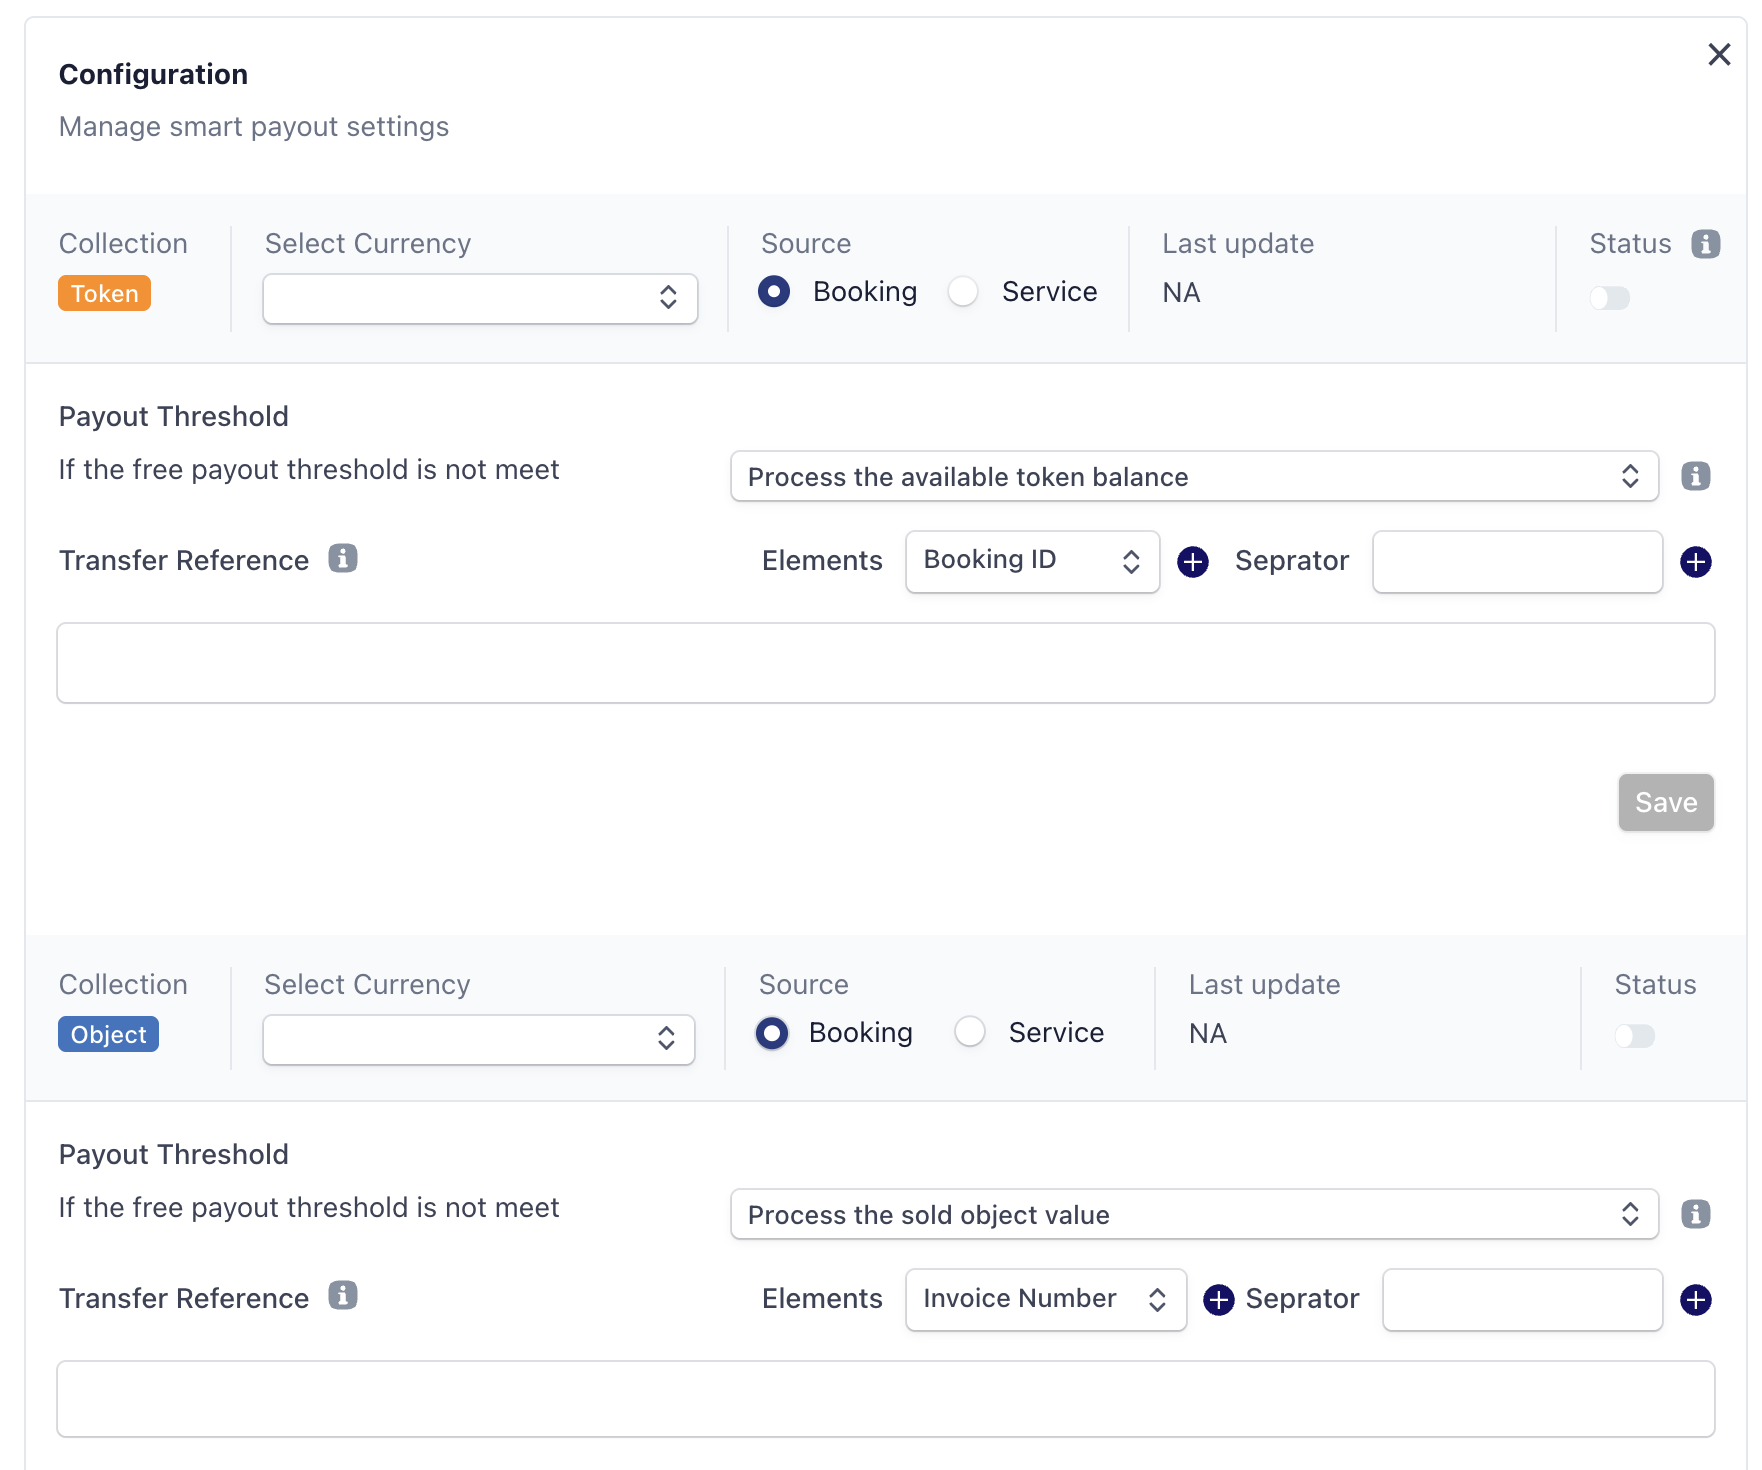Viewport: 1762px width, 1470px height.
Task: Add the Booking ID element via plus icon
Action: pyautogui.click(x=1192, y=562)
